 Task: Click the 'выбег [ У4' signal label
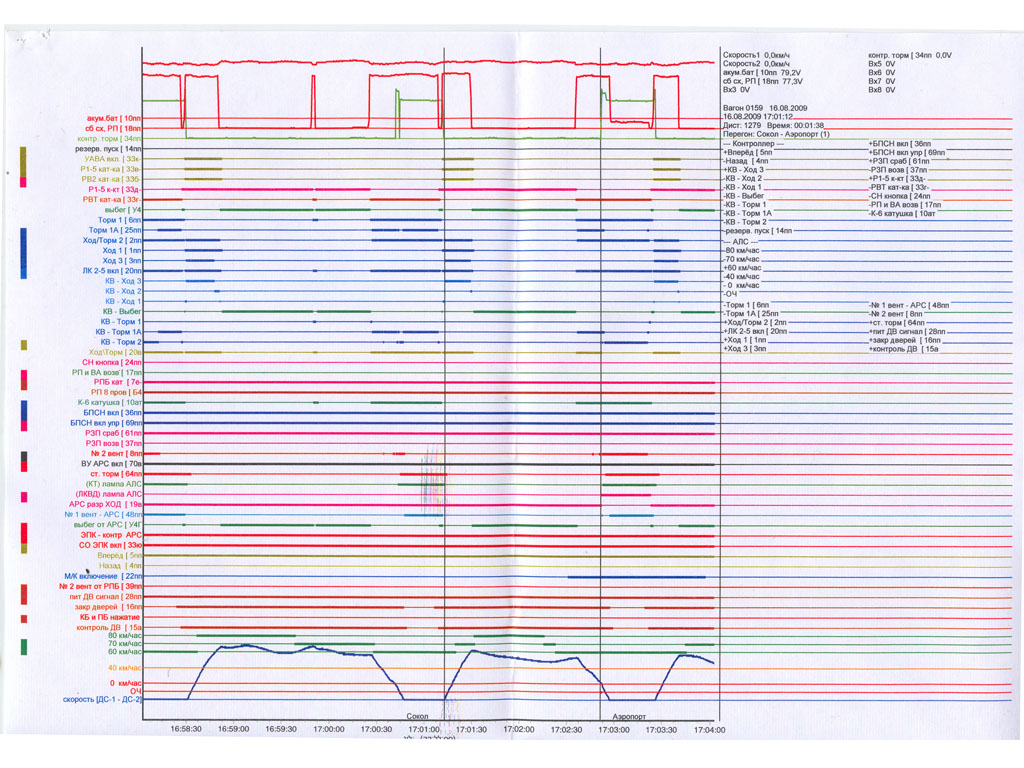(x=124, y=210)
